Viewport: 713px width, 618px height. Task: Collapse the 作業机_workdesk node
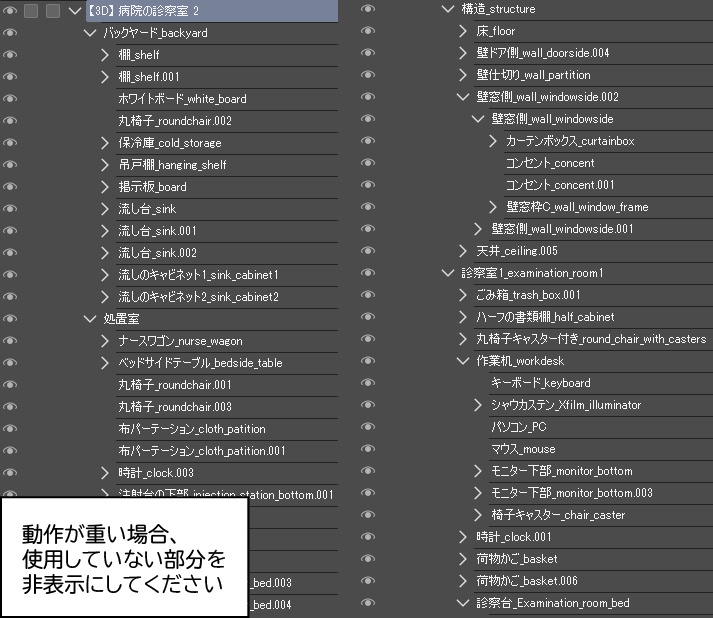pyautogui.click(x=463, y=361)
